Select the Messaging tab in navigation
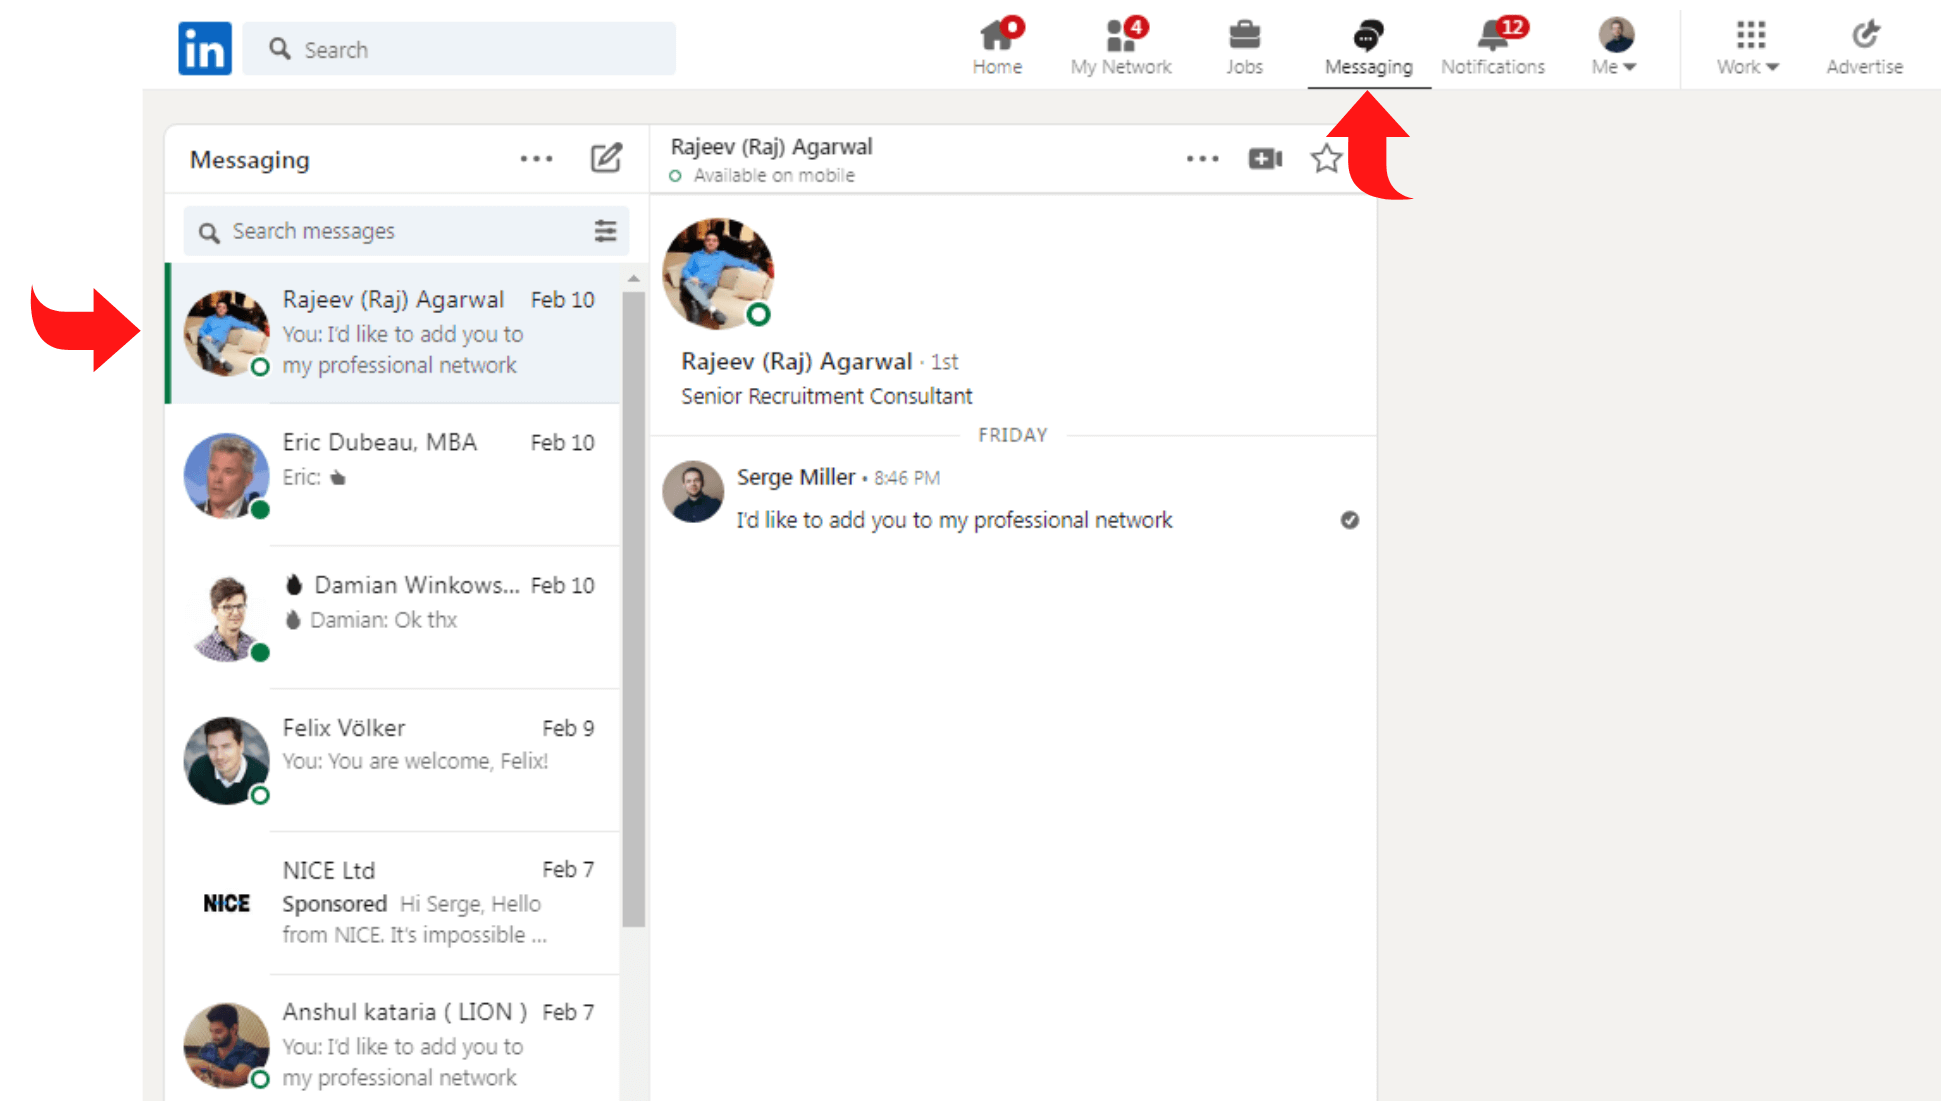This screenshot has width=1941, height=1101. (x=1366, y=48)
